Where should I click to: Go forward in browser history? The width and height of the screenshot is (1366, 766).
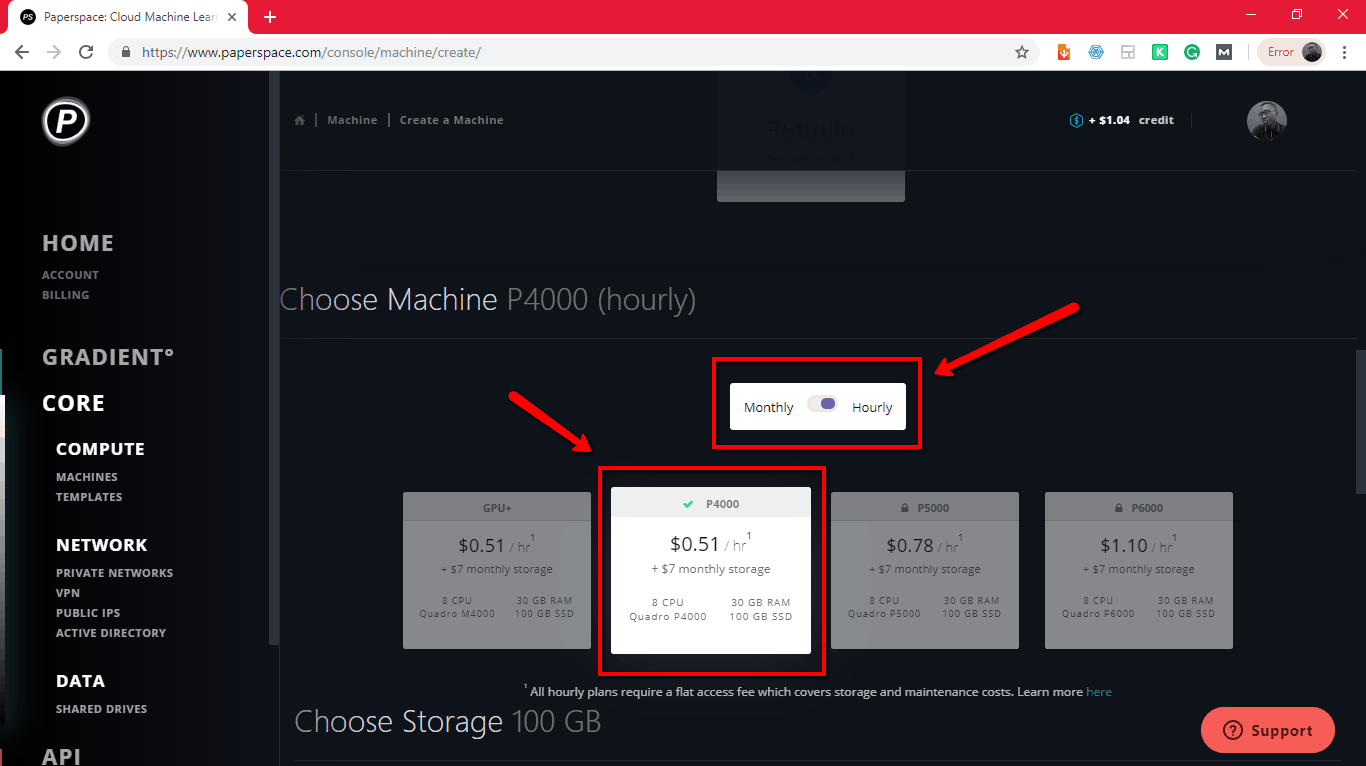tap(54, 52)
